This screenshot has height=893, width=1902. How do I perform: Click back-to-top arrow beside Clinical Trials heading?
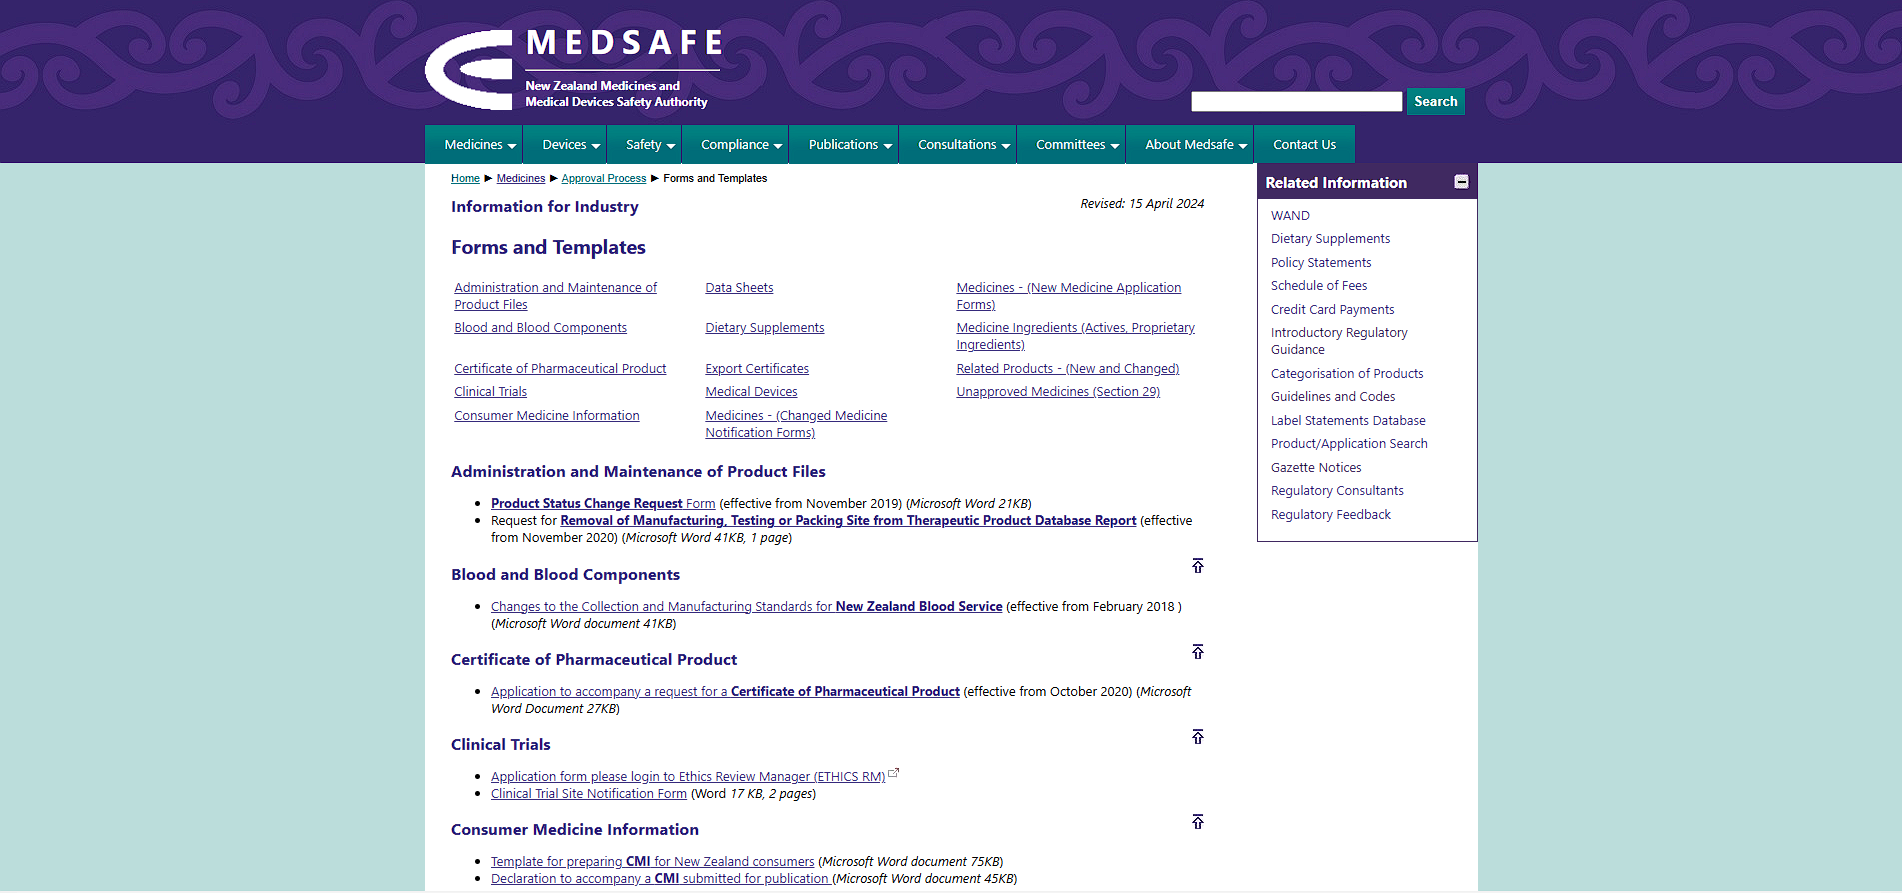coord(1197,737)
